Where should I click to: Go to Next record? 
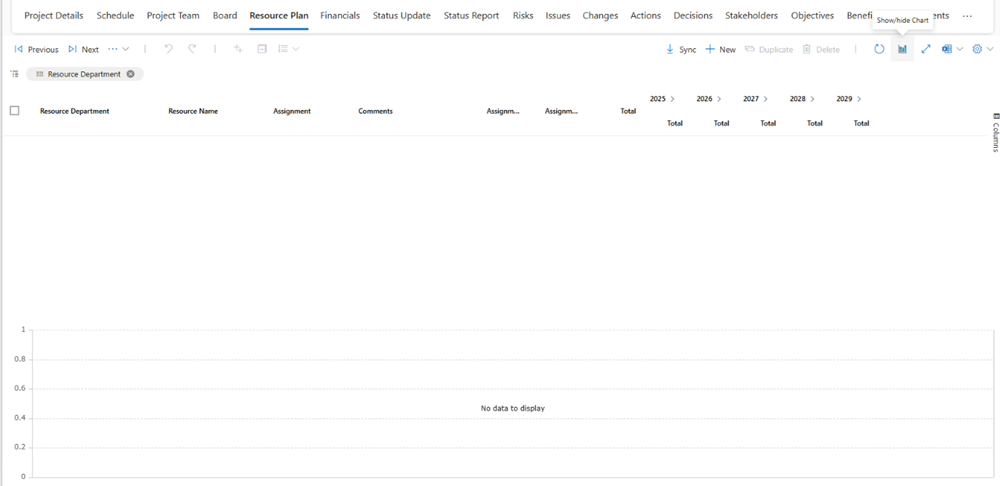[84, 49]
